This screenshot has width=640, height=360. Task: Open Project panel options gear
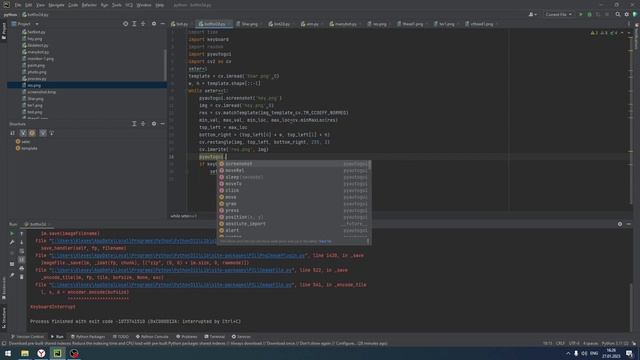coord(154,24)
